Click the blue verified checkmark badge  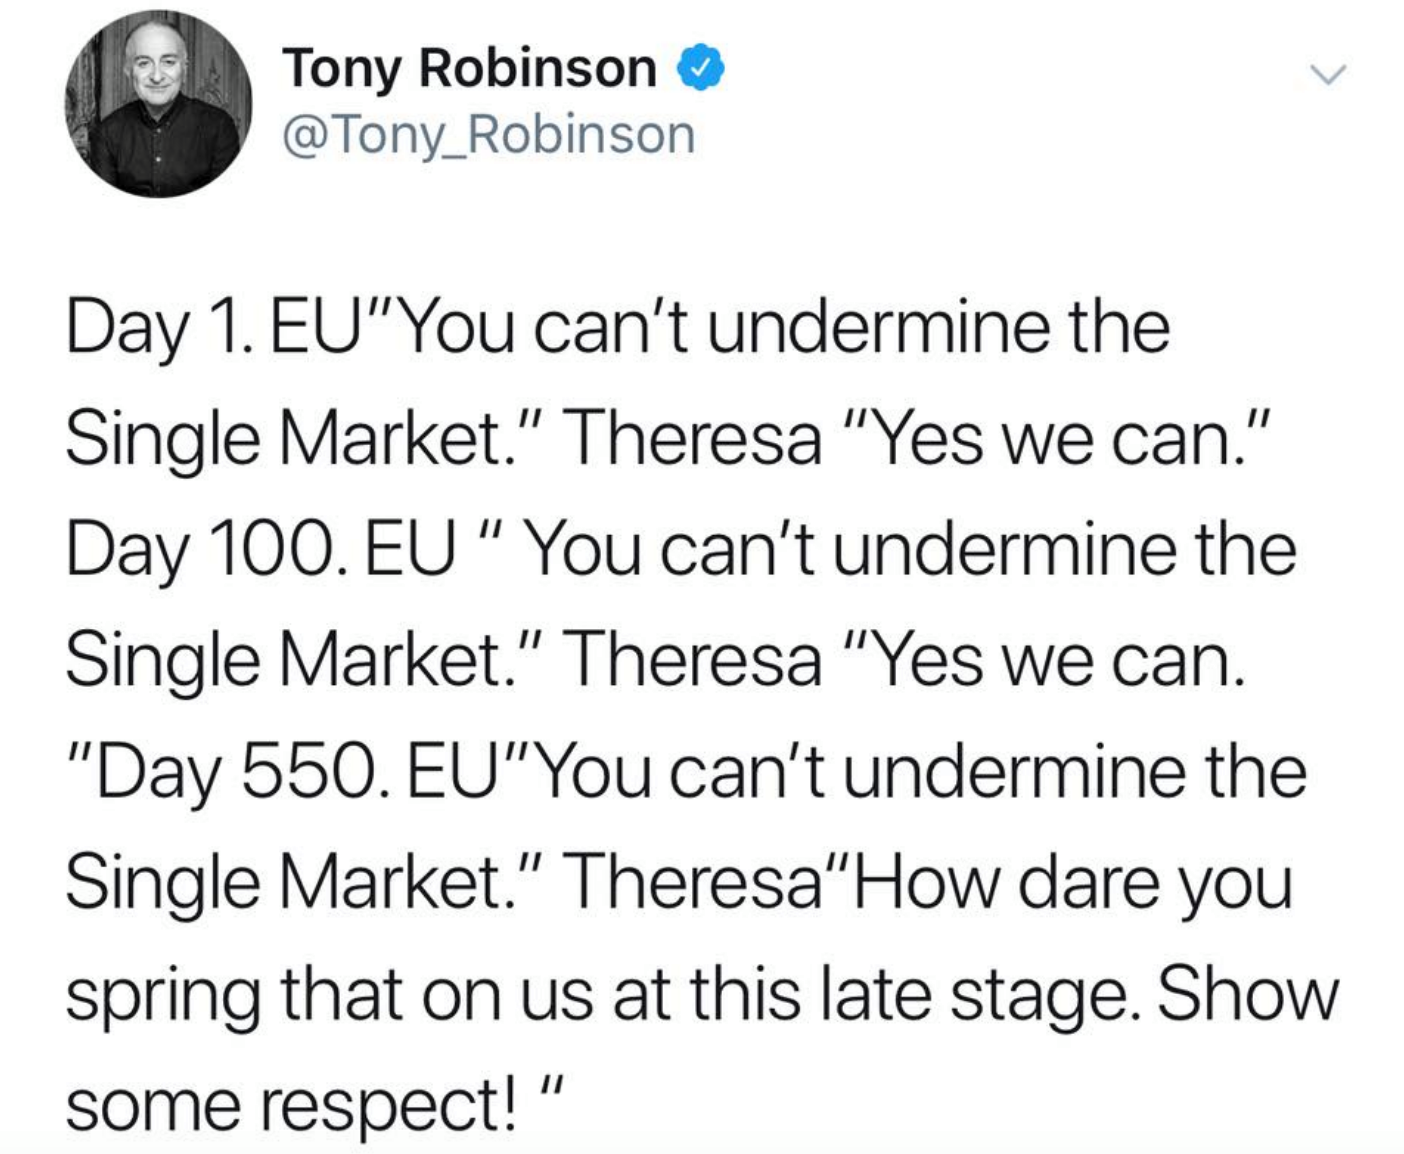tap(701, 68)
